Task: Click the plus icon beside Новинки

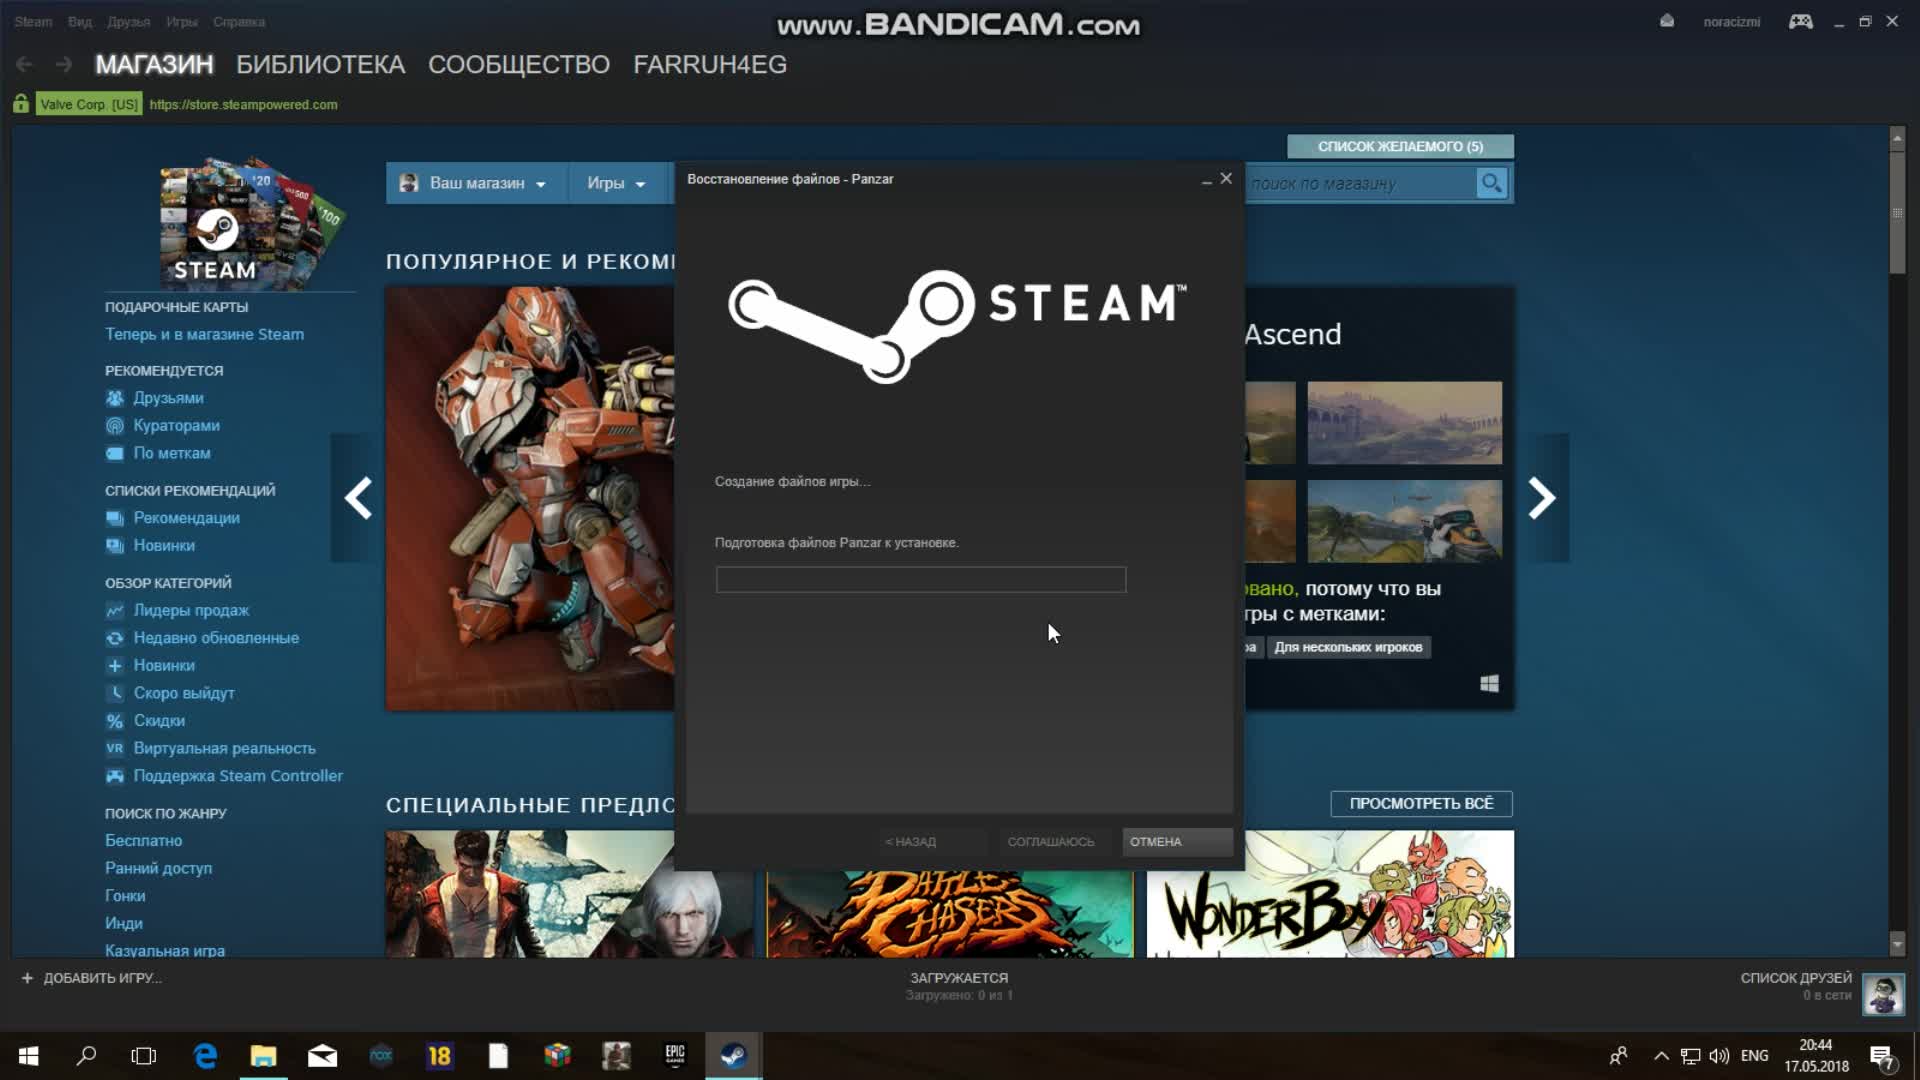Action: click(x=115, y=665)
